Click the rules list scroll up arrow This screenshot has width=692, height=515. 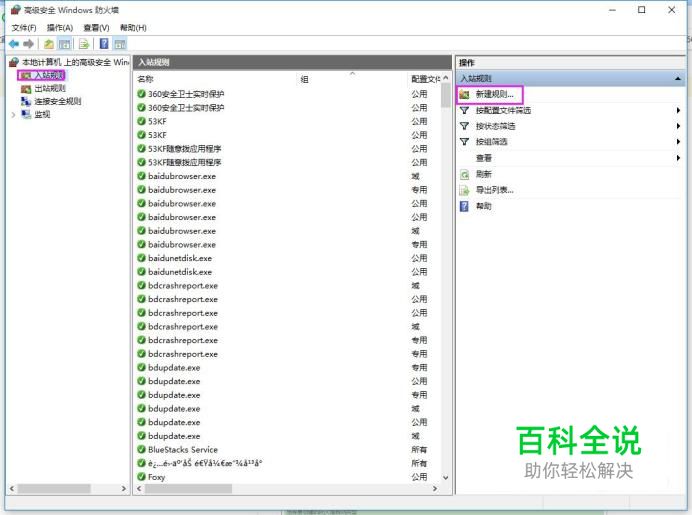(x=445, y=78)
